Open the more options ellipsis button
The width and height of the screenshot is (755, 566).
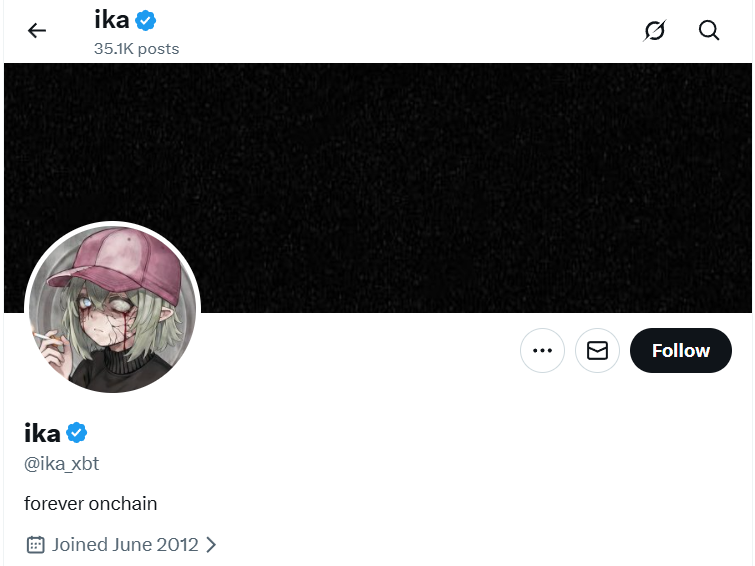pyautogui.click(x=543, y=351)
